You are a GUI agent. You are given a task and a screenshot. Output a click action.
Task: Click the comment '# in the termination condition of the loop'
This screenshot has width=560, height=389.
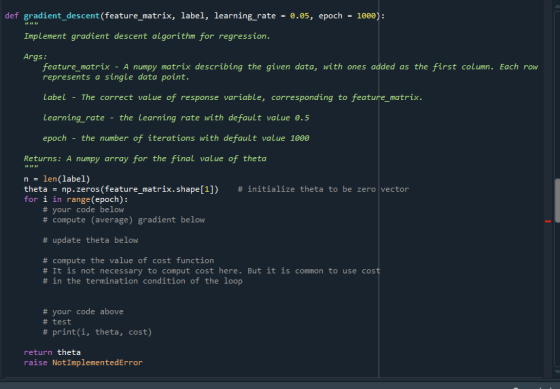point(142,281)
